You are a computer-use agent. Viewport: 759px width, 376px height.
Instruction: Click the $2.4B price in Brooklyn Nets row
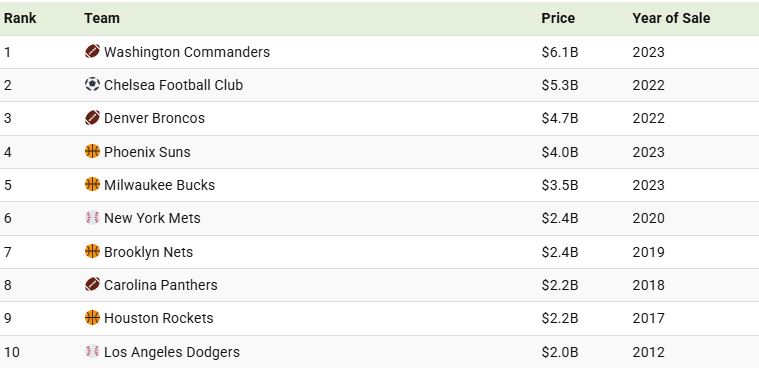point(560,252)
